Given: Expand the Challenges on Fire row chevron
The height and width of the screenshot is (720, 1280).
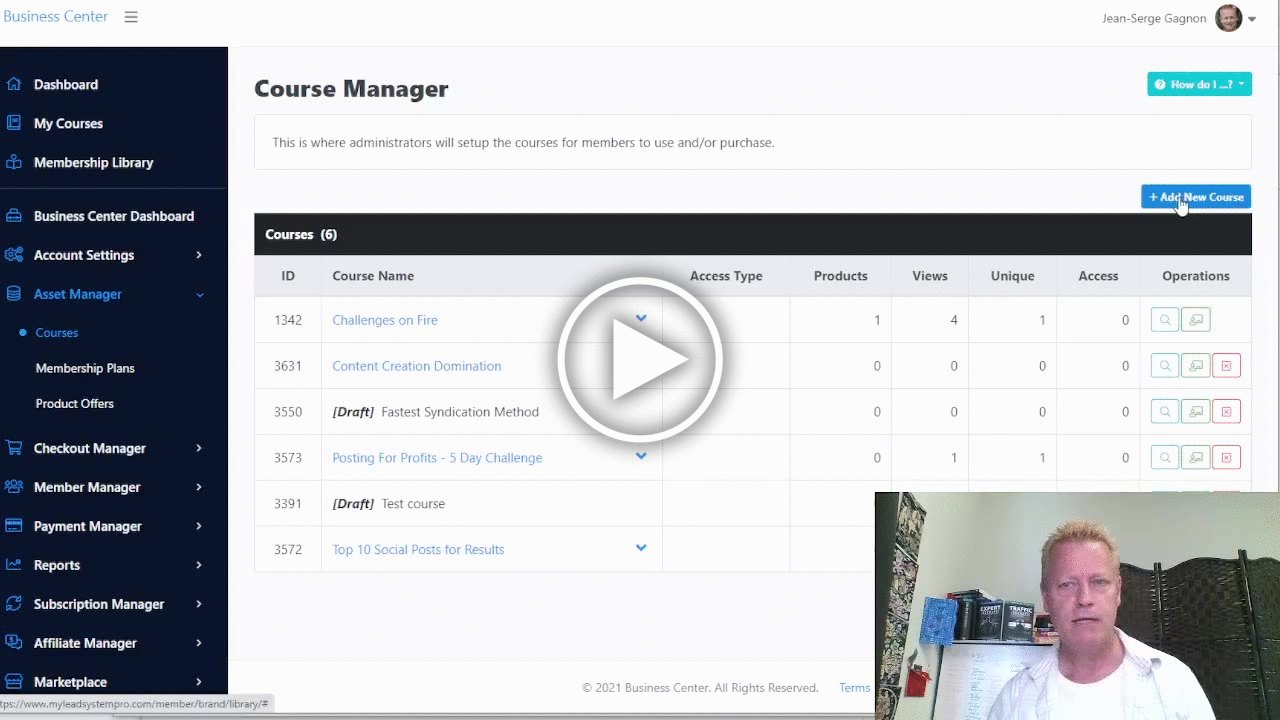Looking at the screenshot, I should coord(641,319).
